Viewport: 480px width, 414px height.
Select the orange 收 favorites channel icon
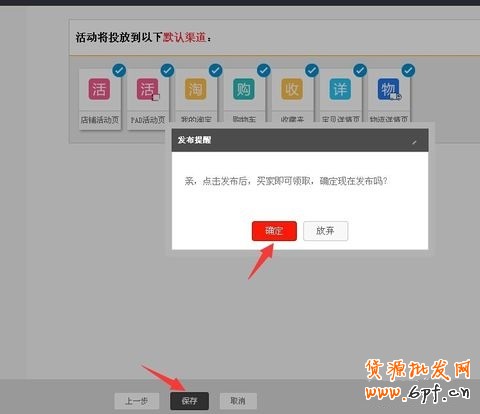[292, 89]
